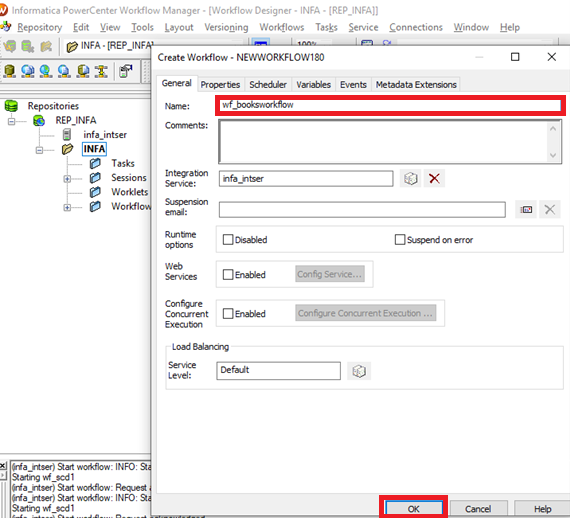
Task: Browse for an Integration Service
Action: point(410,178)
